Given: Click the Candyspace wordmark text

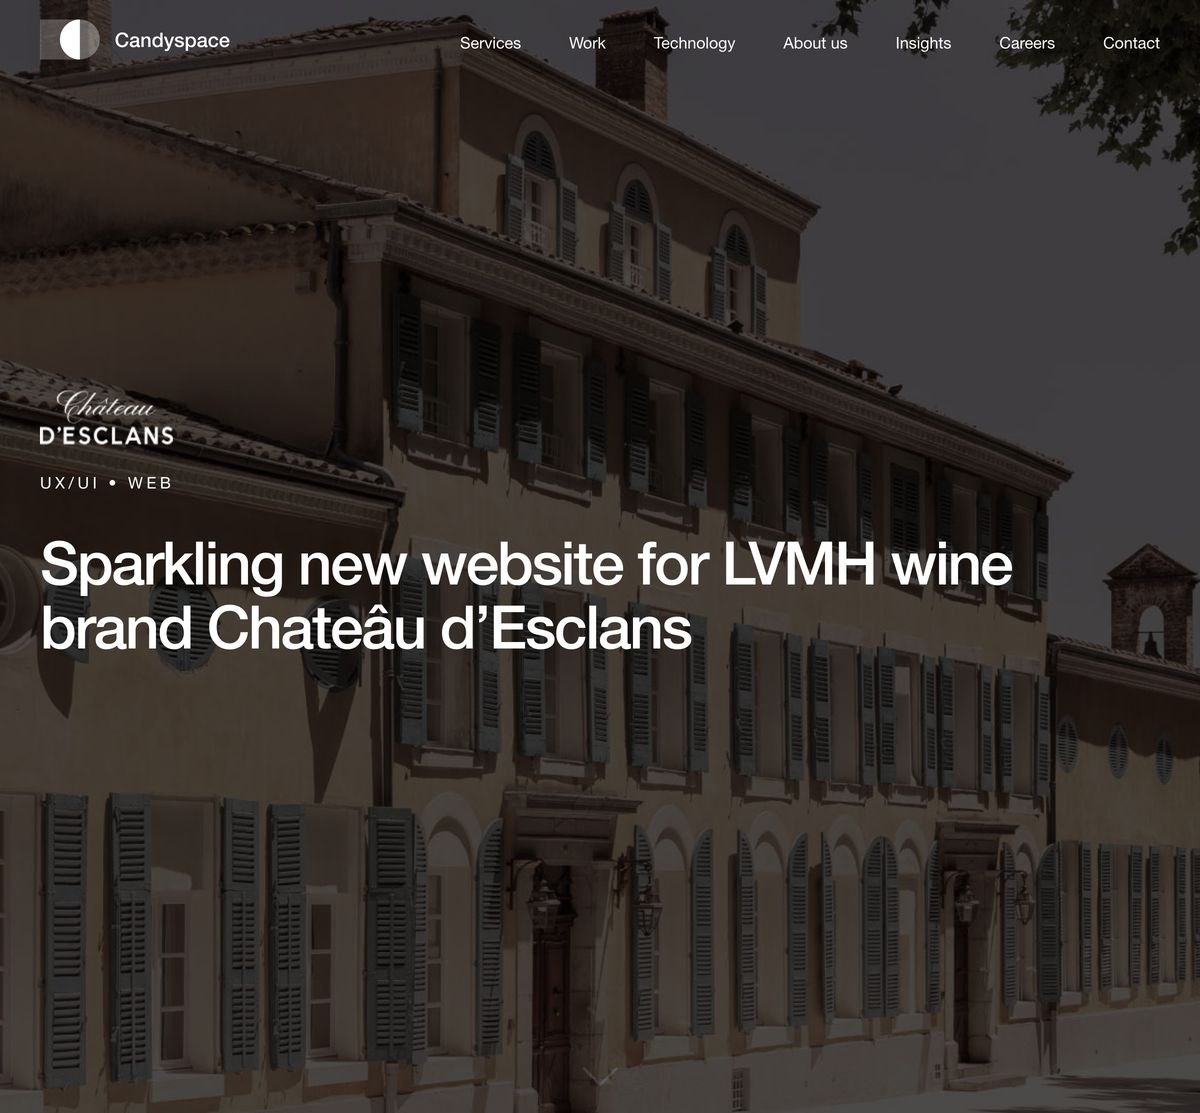Looking at the screenshot, I should pyautogui.click(x=172, y=41).
